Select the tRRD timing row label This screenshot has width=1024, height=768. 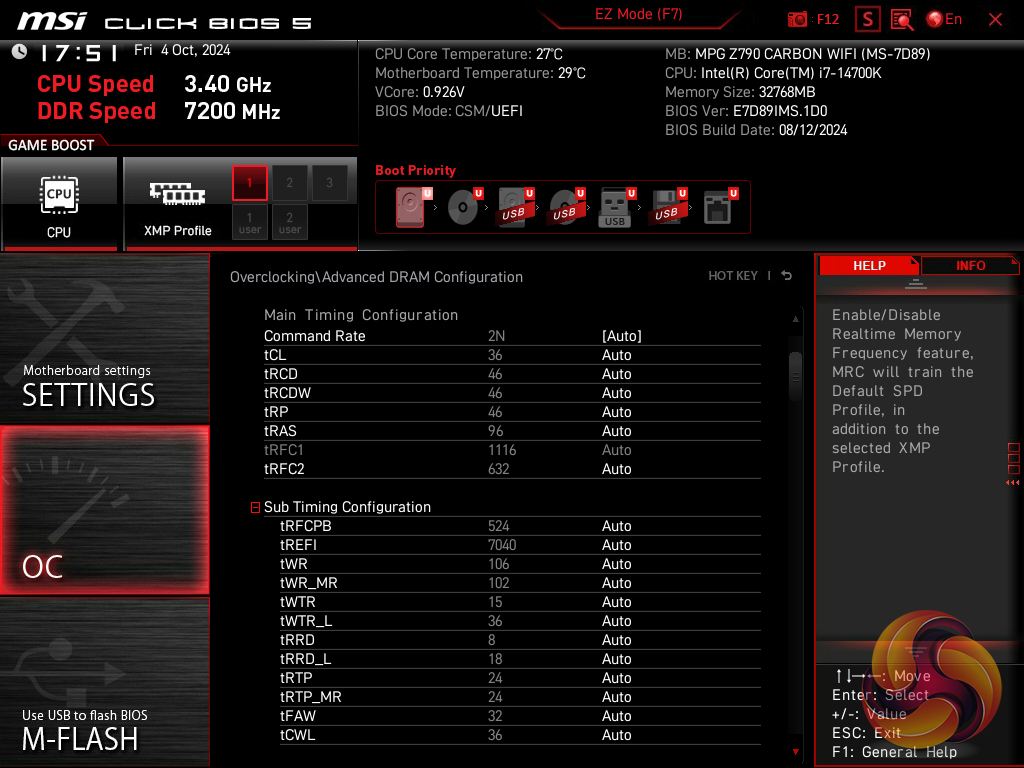coord(297,640)
